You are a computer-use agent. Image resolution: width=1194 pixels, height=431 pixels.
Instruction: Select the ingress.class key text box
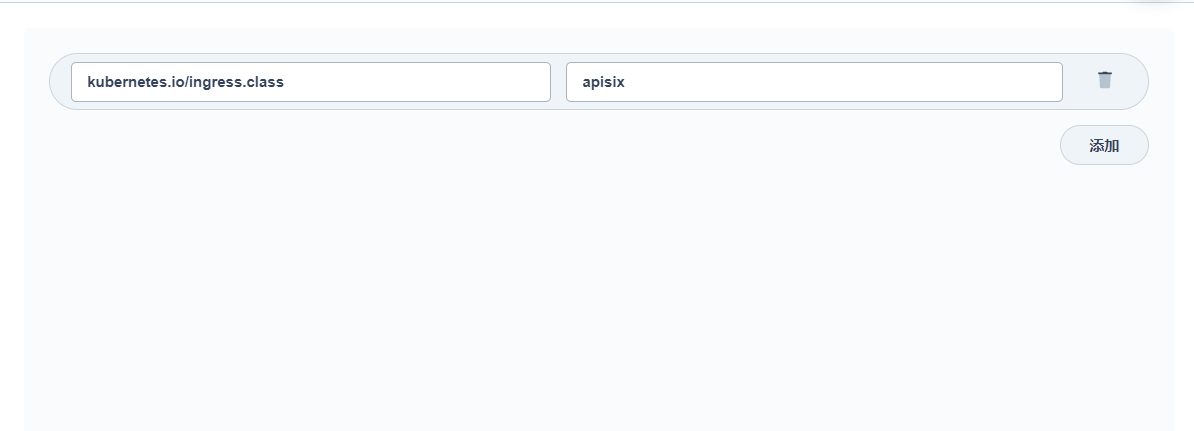311,82
